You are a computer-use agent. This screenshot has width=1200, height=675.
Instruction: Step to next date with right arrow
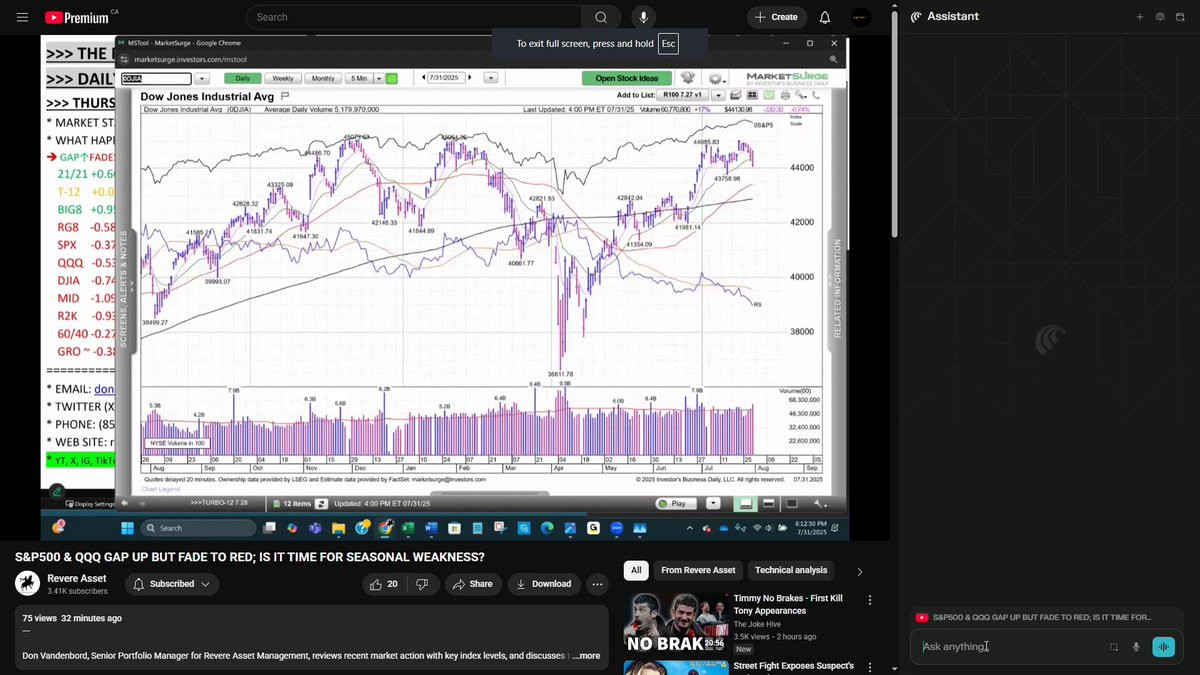point(469,77)
